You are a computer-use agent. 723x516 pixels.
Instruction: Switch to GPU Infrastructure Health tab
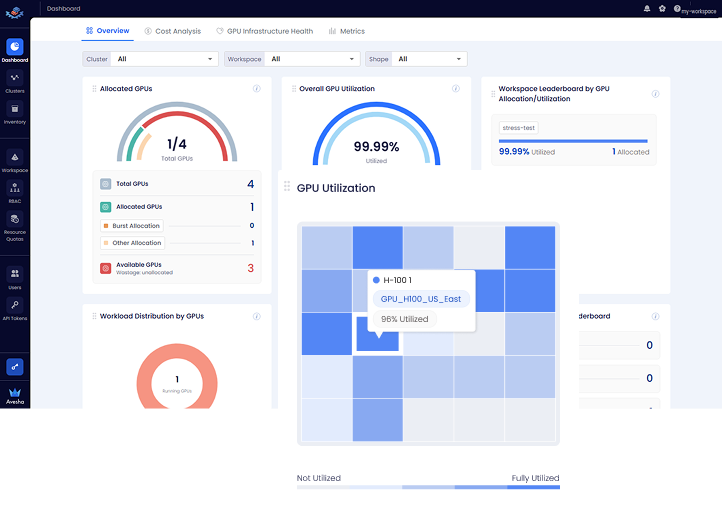(x=264, y=31)
